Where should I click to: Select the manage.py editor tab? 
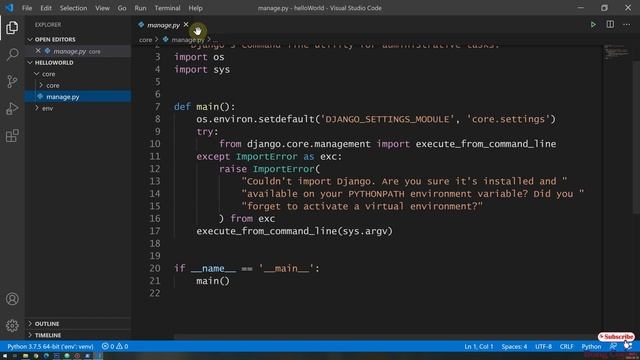tap(163, 25)
